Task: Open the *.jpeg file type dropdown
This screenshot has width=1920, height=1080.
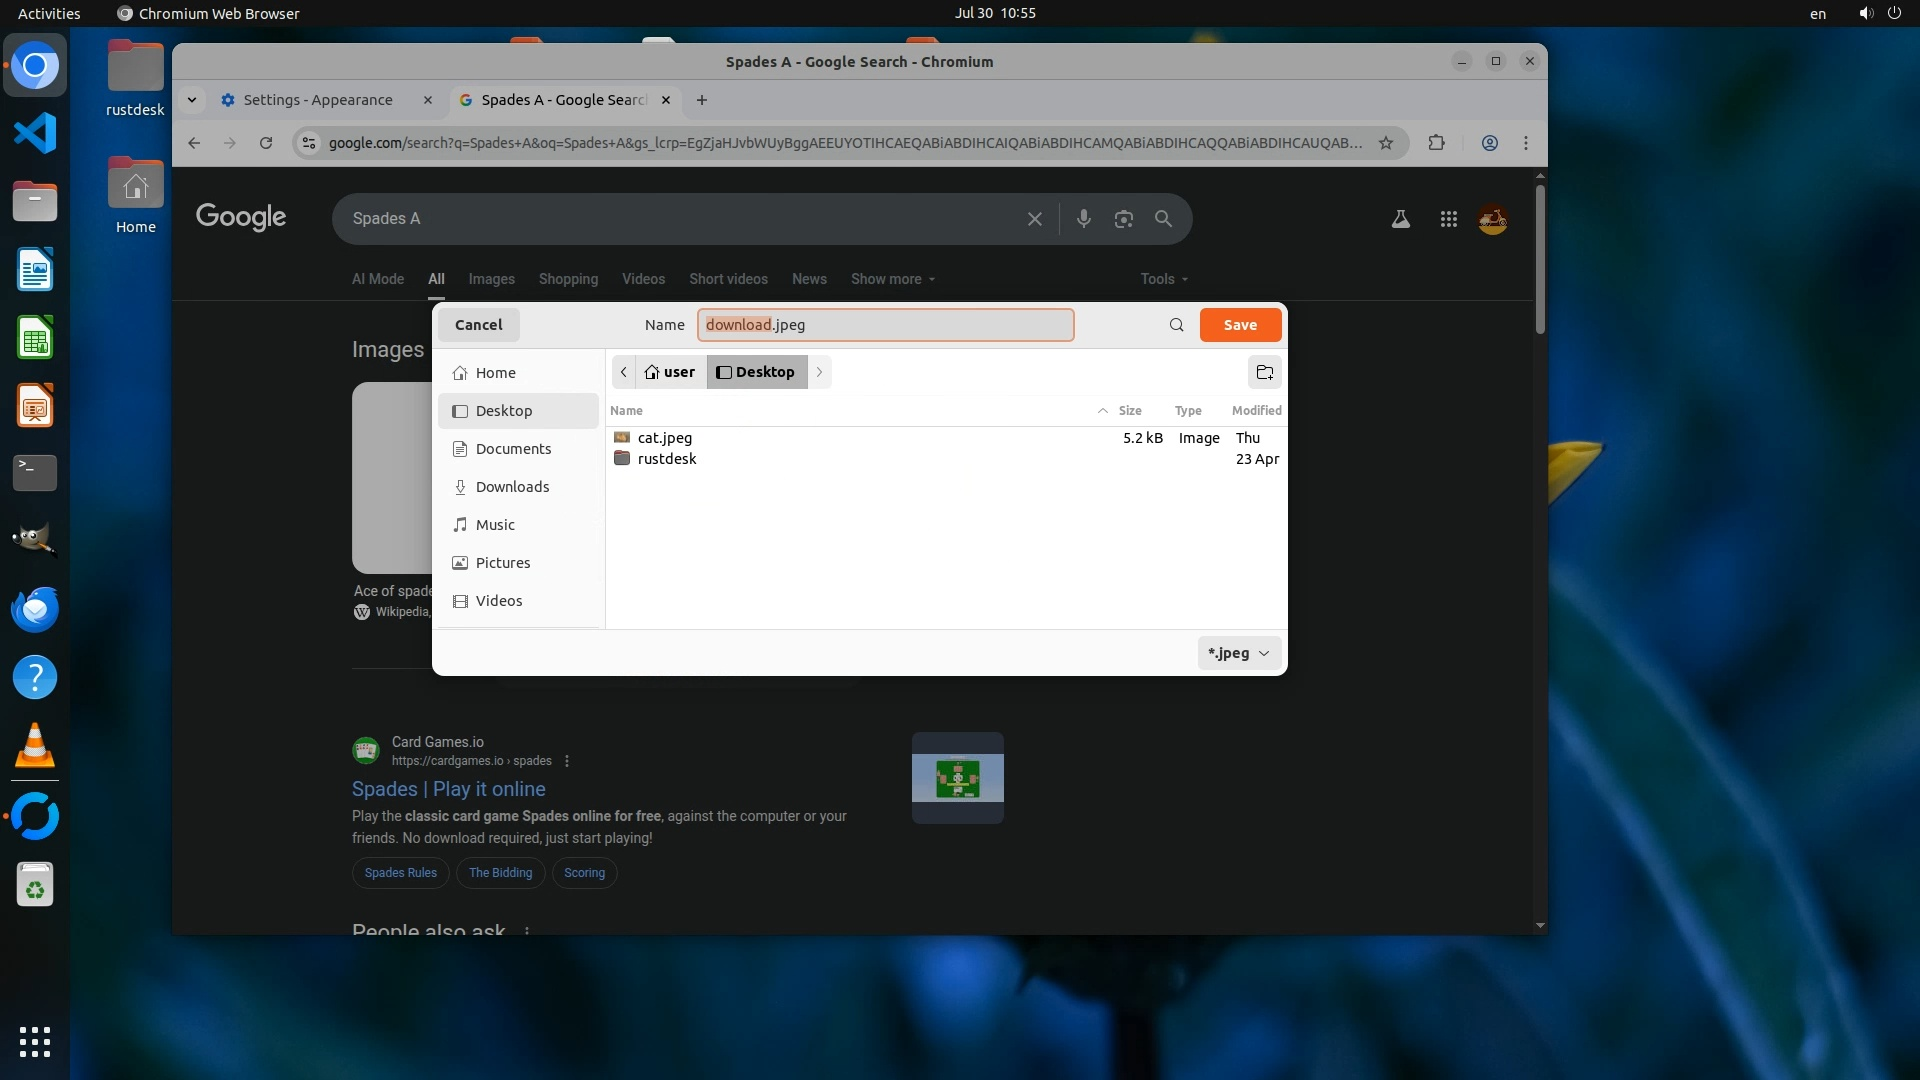Action: [1238, 653]
